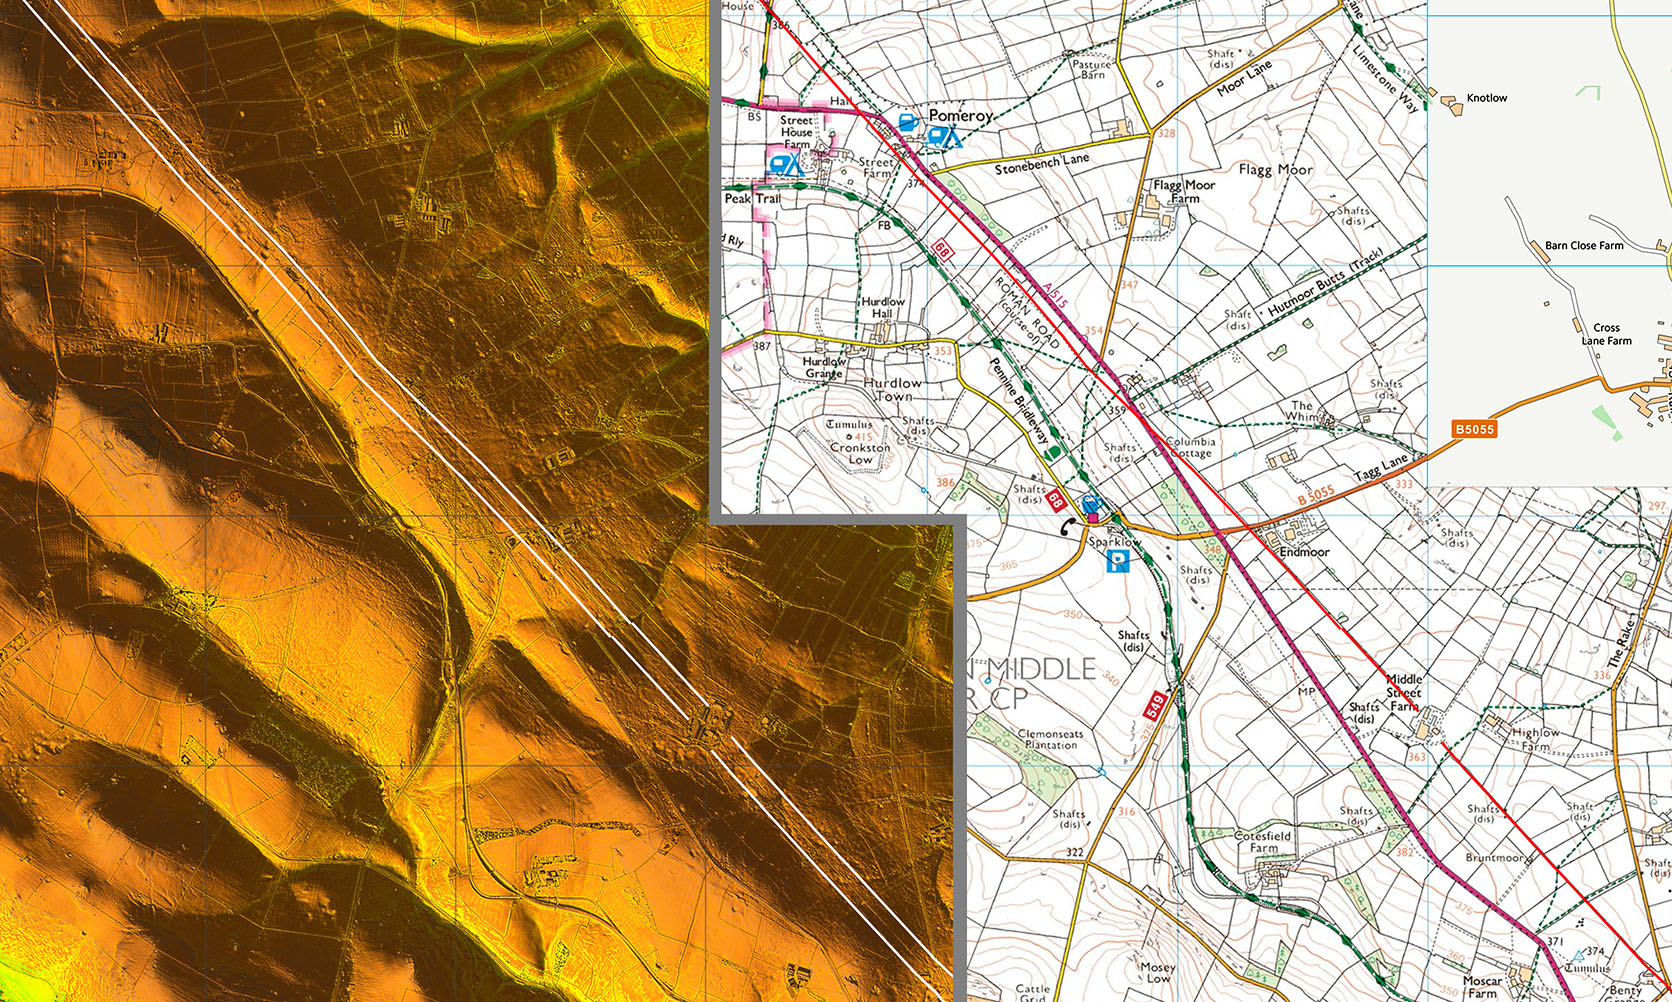Screen dimensions: 1672x1002
Task: Click the magenta square marker at Sparklow
Action: (x=1092, y=517)
